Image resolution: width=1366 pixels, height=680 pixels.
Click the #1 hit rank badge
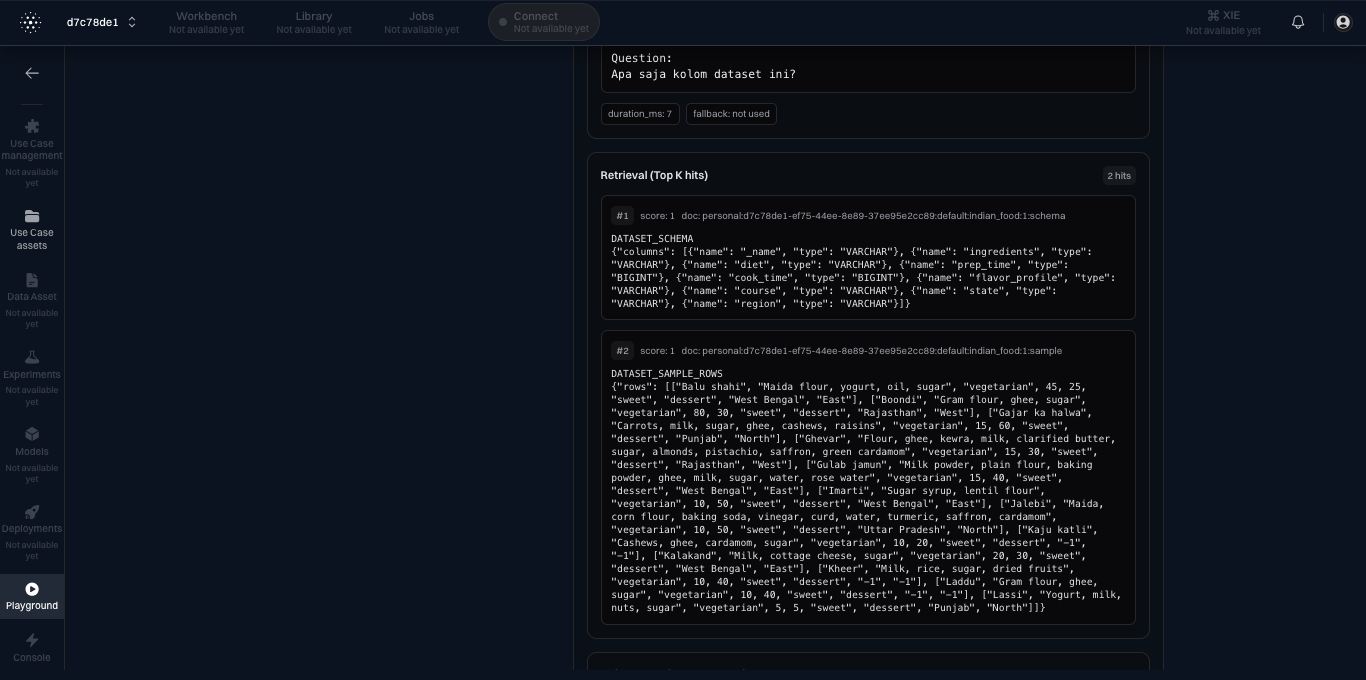[622, 216]
